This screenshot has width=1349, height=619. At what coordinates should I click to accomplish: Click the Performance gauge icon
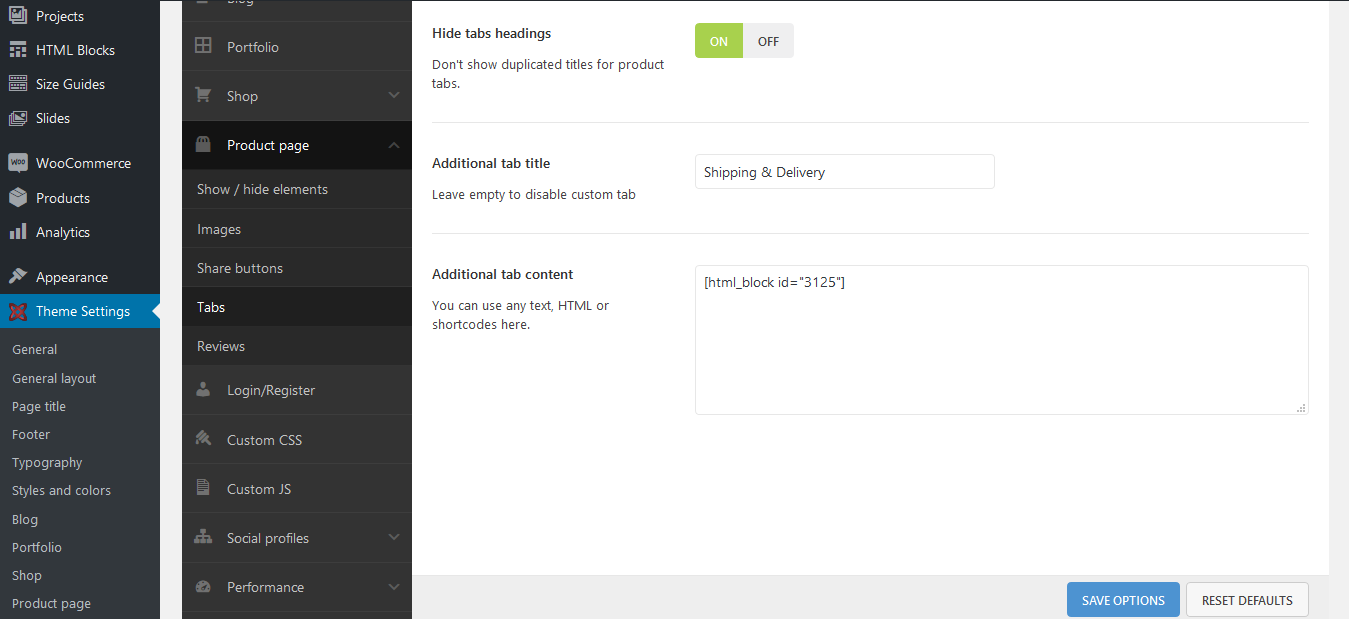pos(203,587)
